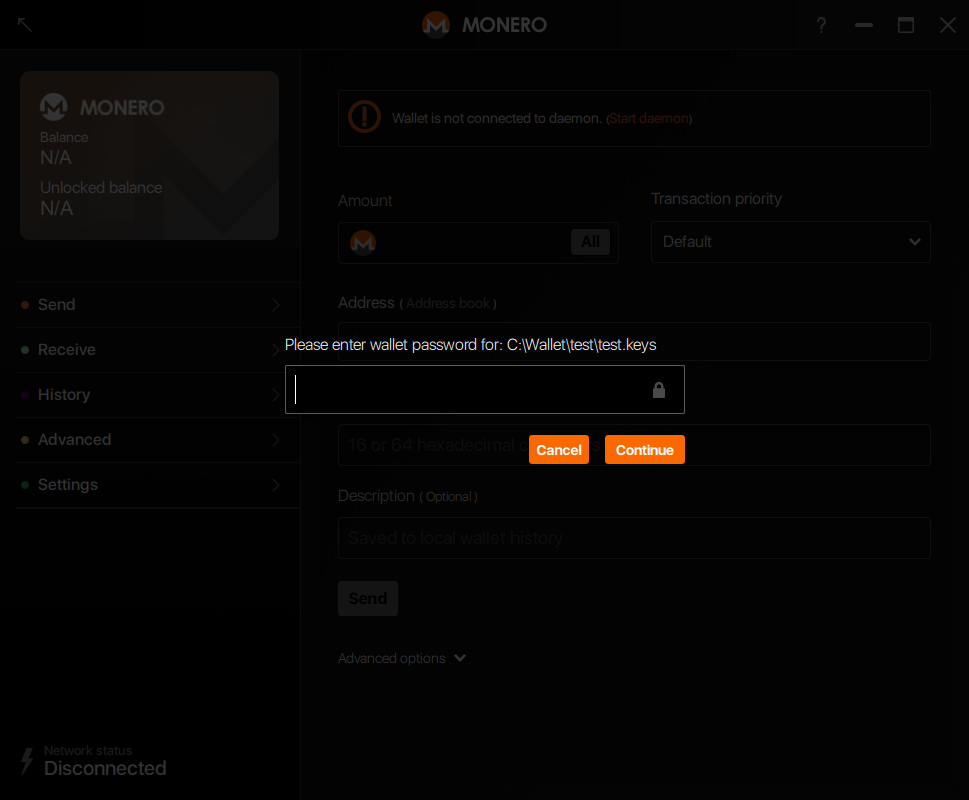Open the Receive menu item
Screen dimensions: 969x800
coord(67,350)
